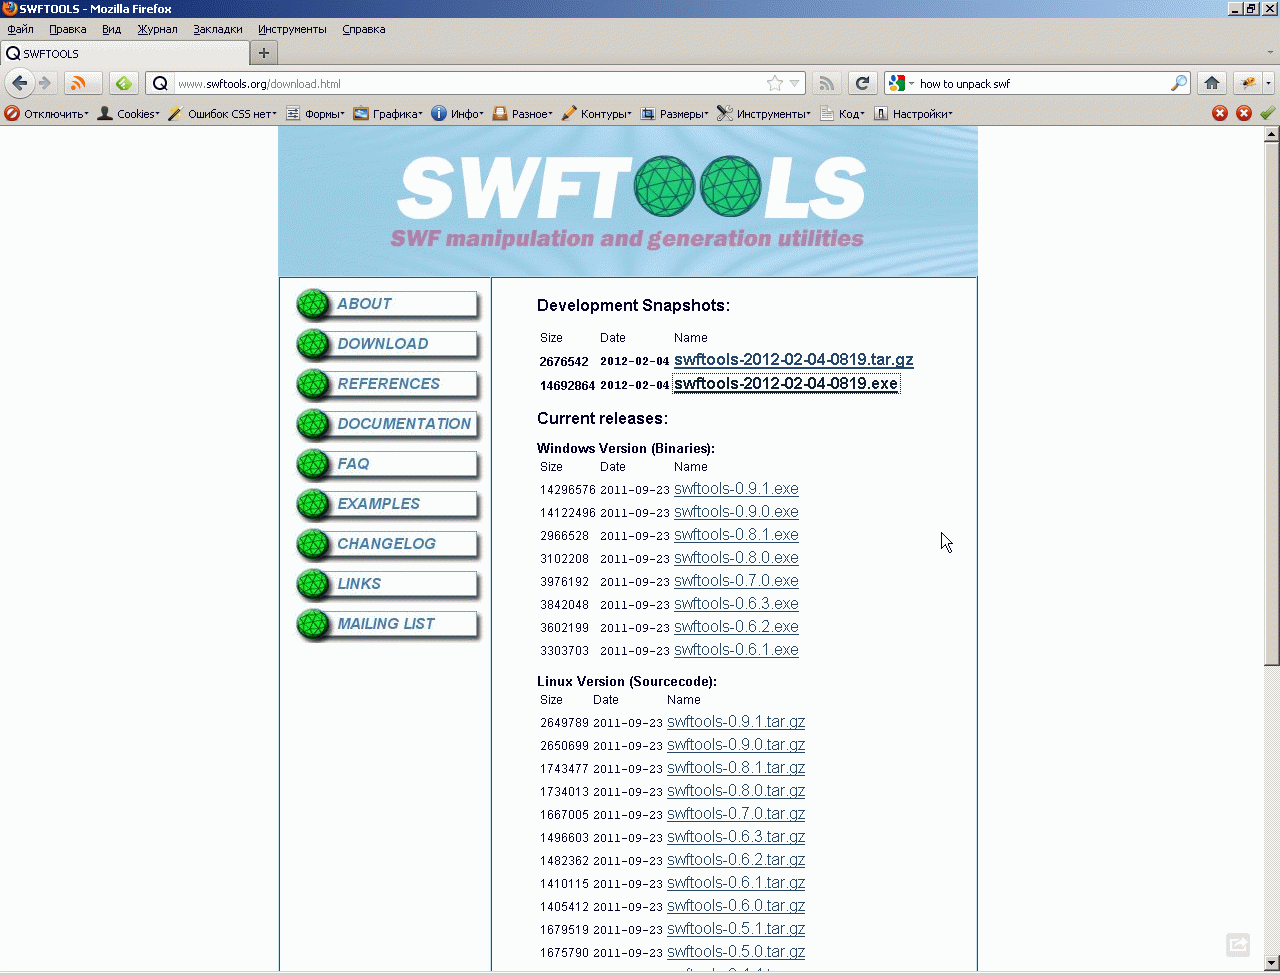Screen dimensions: 1280x975
Task: Open the toolbar Инструменты dropdown with wrench icon
Action: click(x=765, y=114)
